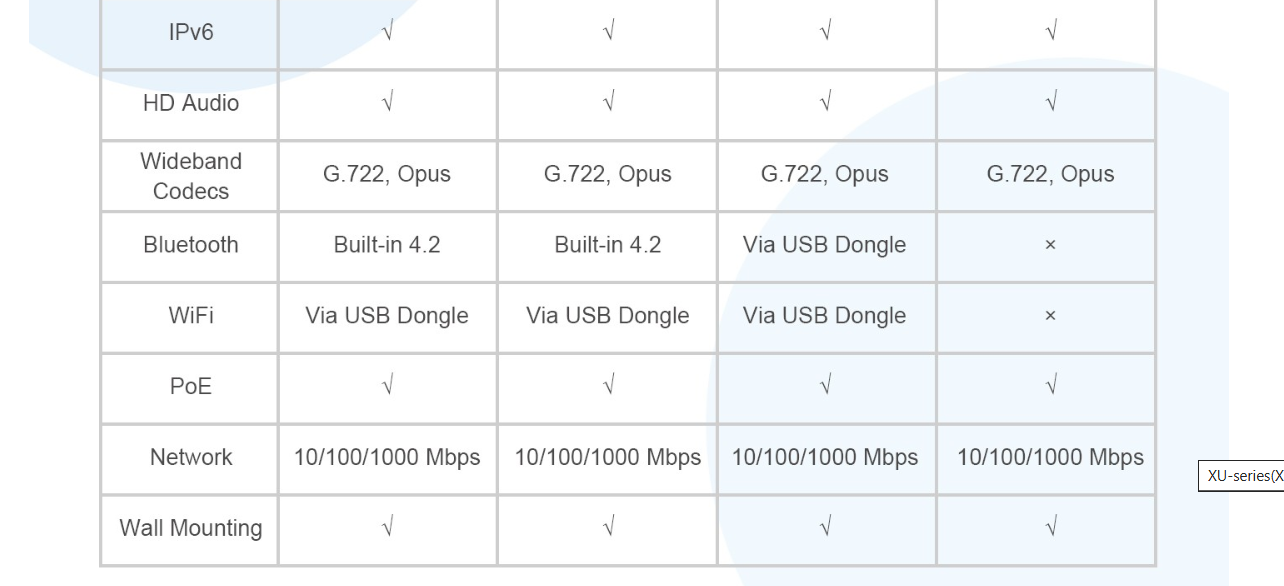Click the PoE row label
This screenshot has width=1284, height=586.
tap(190, 387)
